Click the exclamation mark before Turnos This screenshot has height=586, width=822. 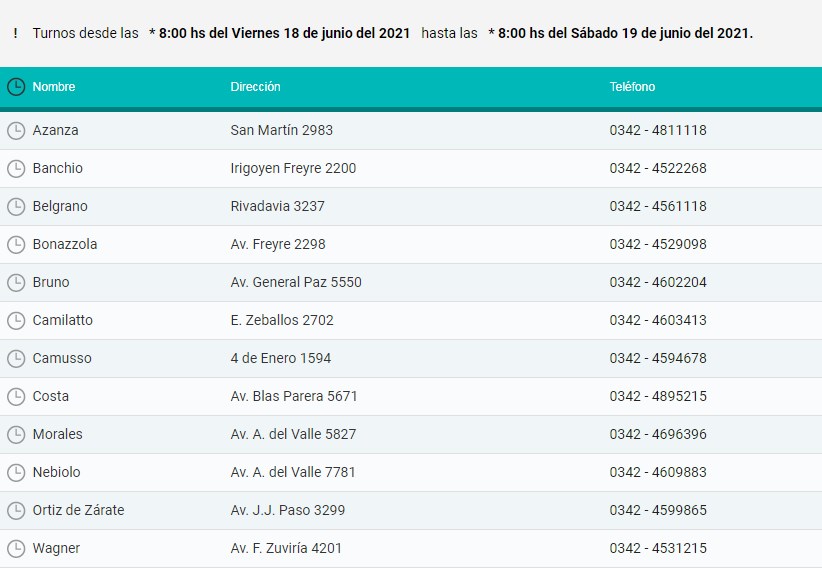[x=15, y=33]
